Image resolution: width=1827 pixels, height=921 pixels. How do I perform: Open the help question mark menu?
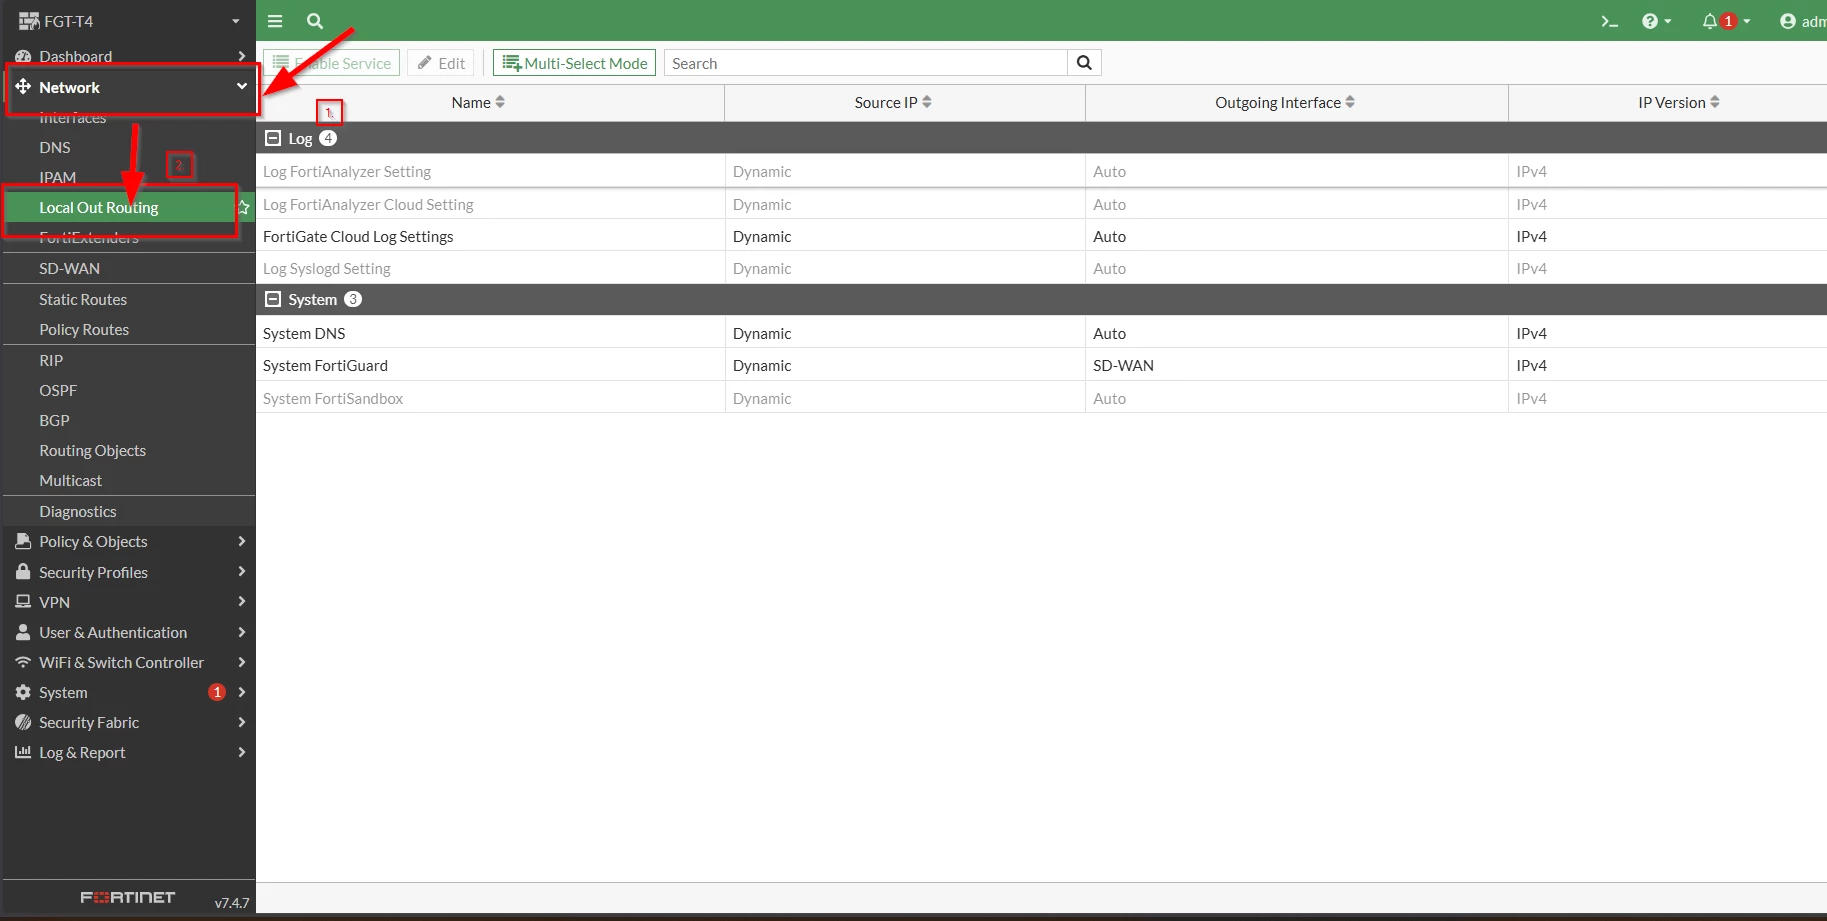click(1657, 21)
